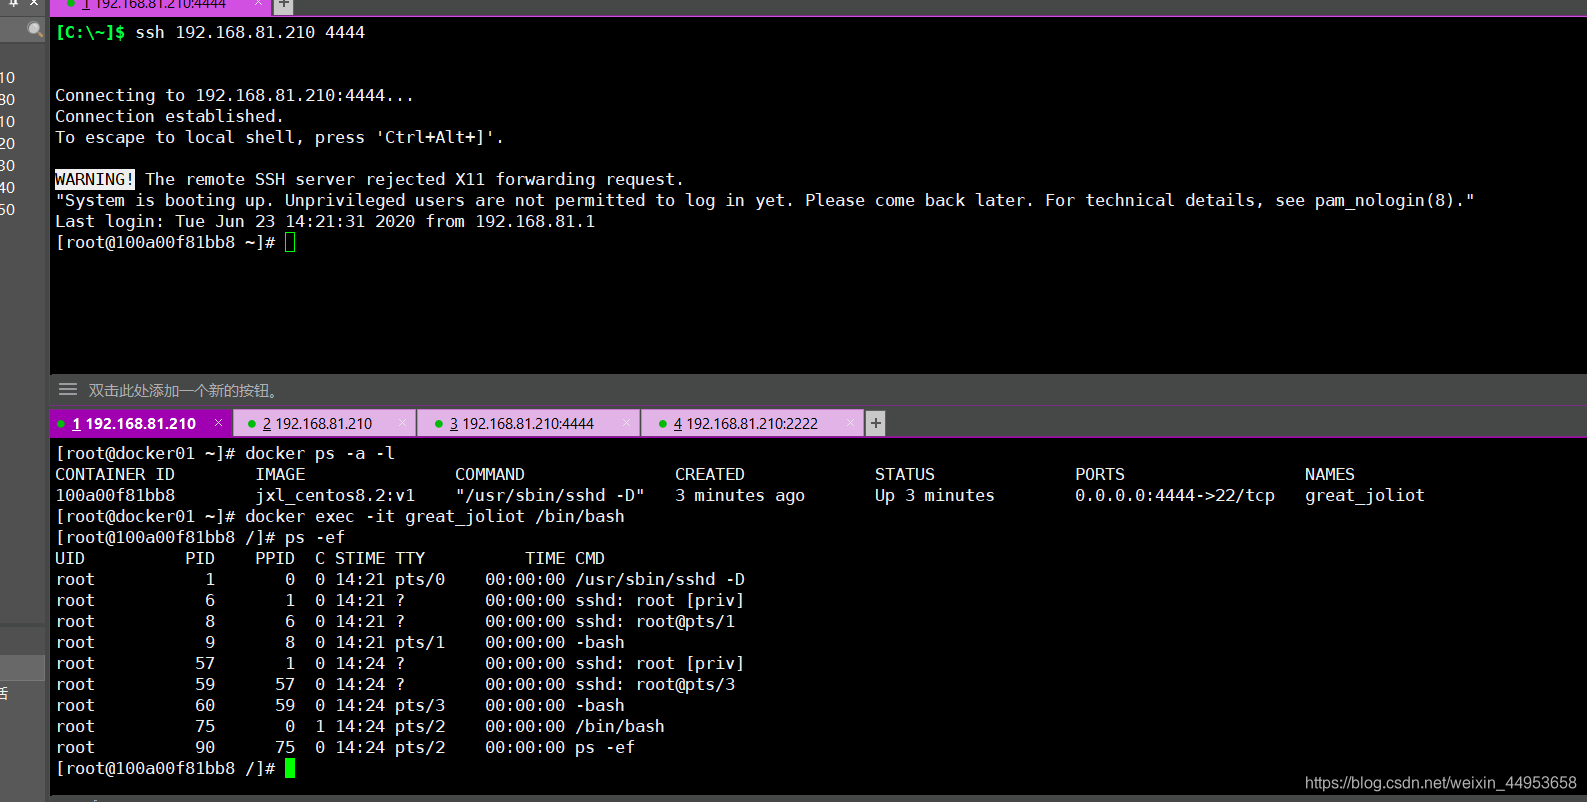This screenshot has height=802, width=1587.
Task: Click the 'PORTS' column header
Action: [1100, 474]
